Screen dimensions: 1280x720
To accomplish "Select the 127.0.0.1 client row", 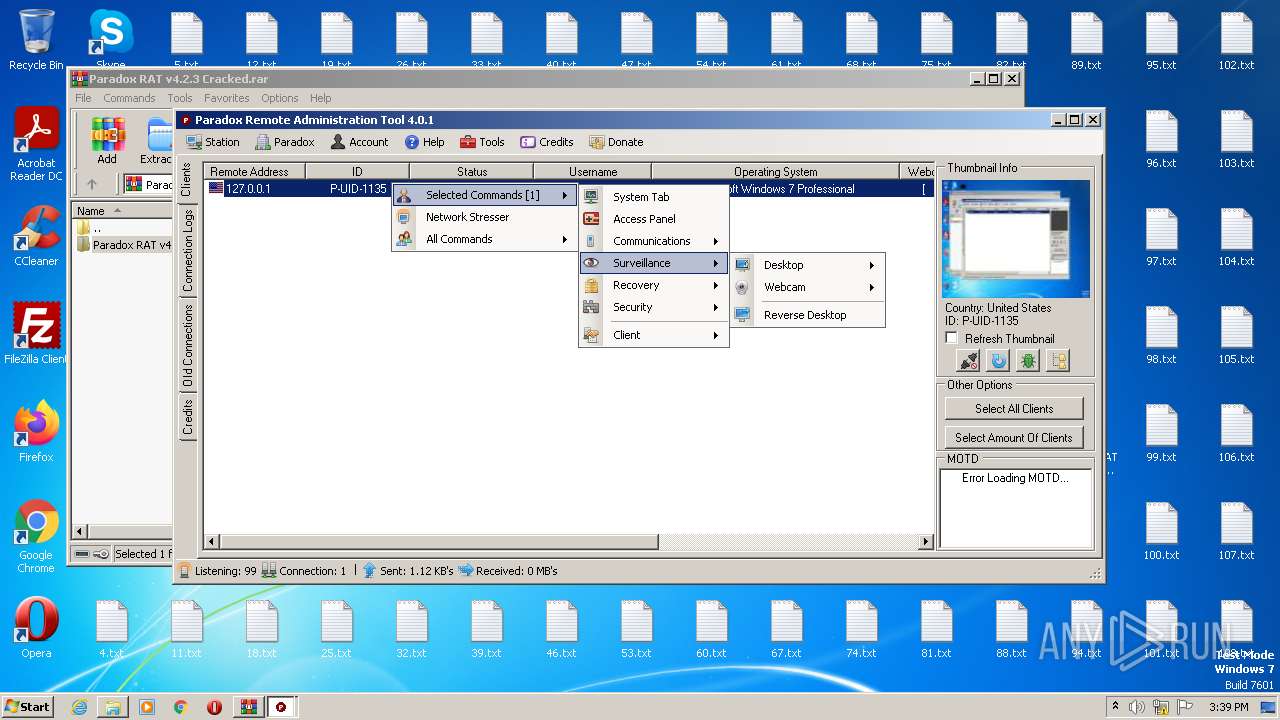I will coord(569,188).
